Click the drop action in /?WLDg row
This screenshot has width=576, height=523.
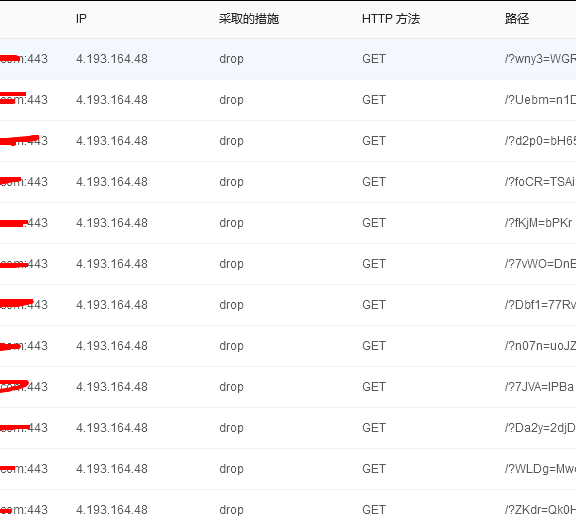231,469
